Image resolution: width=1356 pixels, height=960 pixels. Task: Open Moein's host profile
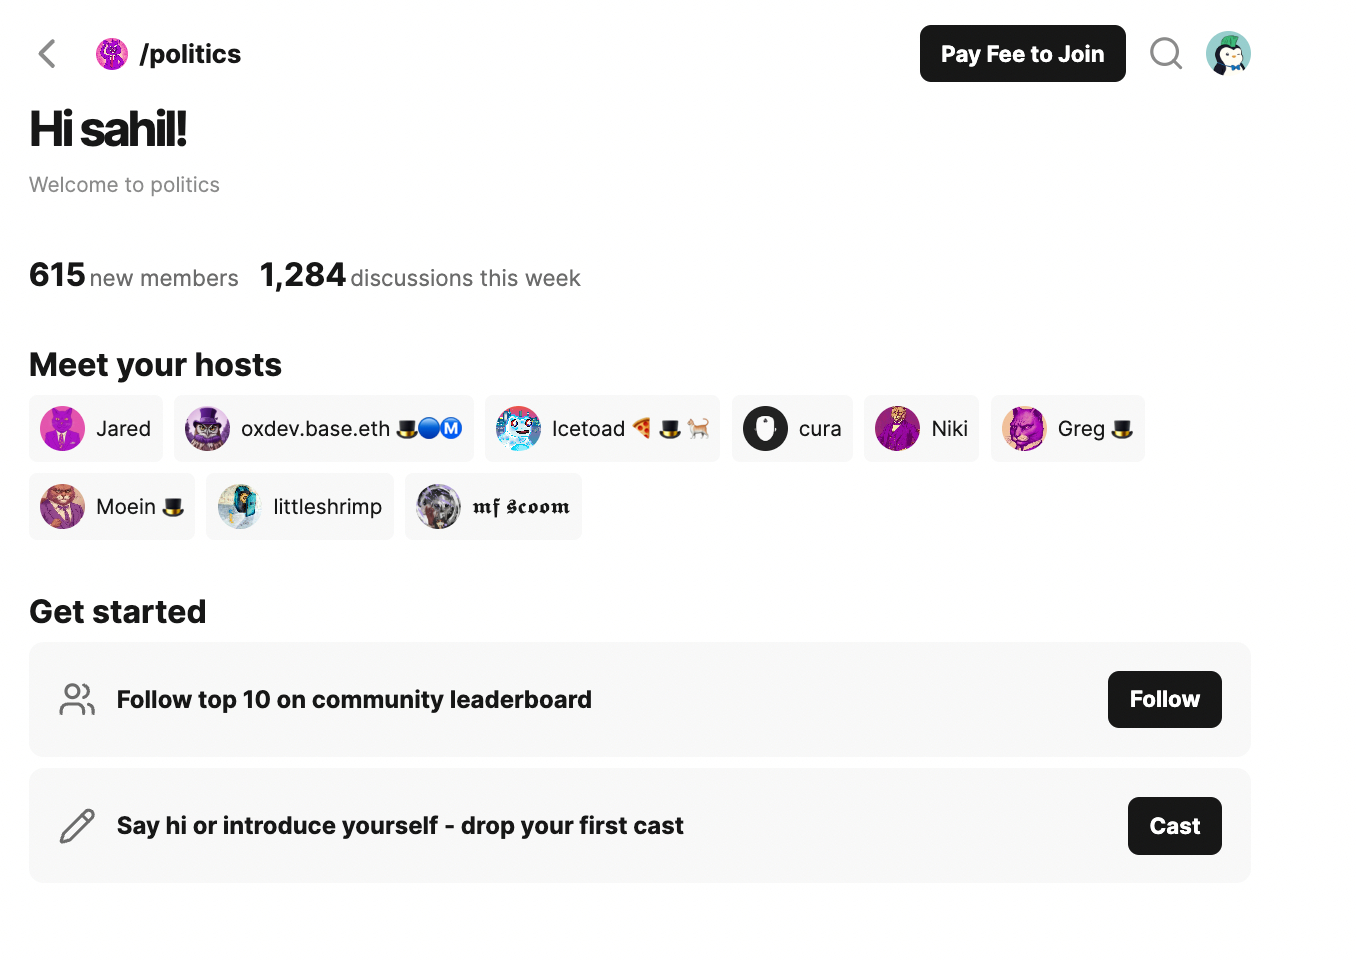pos(112,507)
